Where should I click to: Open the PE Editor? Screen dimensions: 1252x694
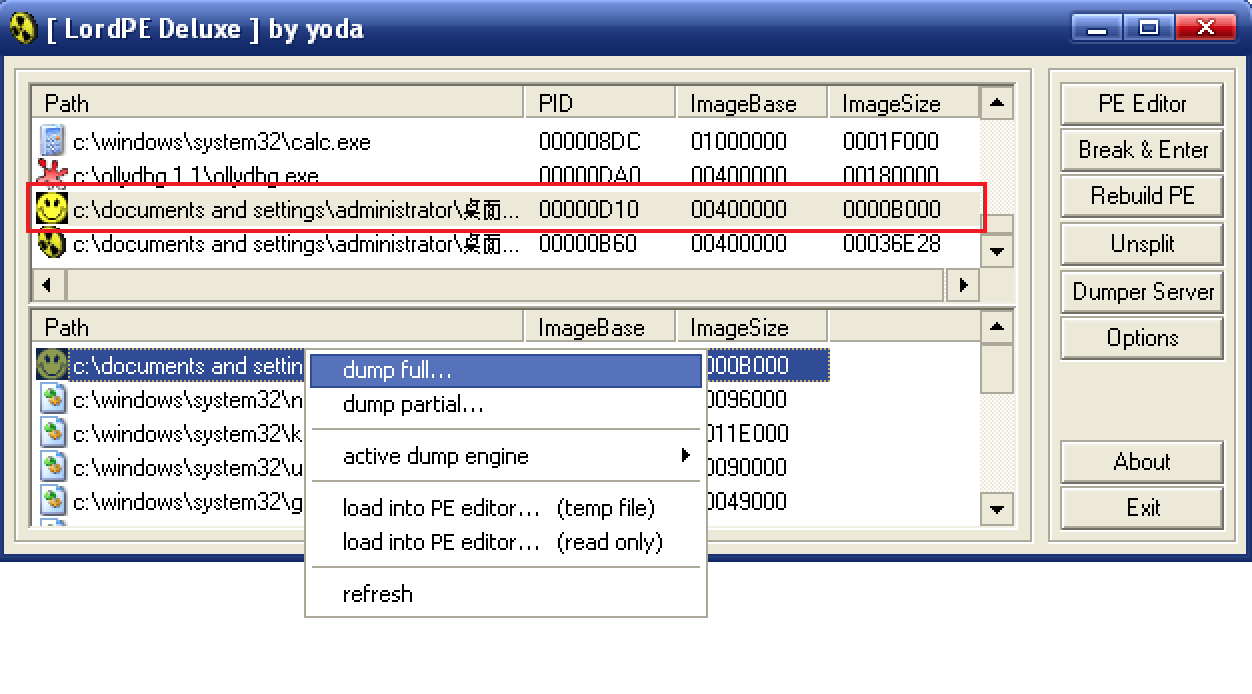coord(1141,104)
